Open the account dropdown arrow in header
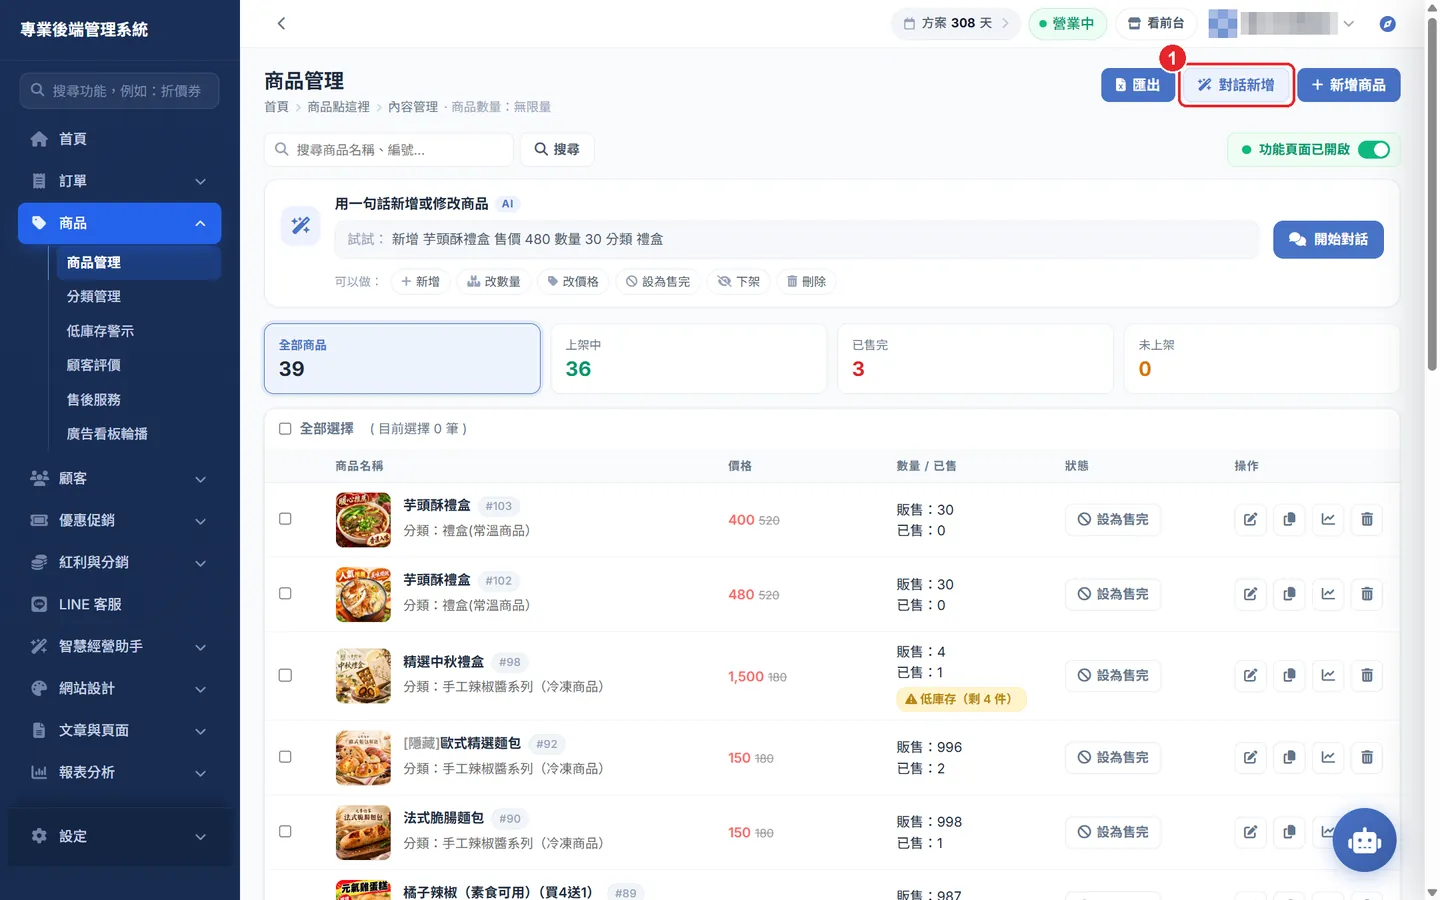Image resolution: width=1440 pixels, height=900 pixels. pyautogui.click(x=1349, y=24)
